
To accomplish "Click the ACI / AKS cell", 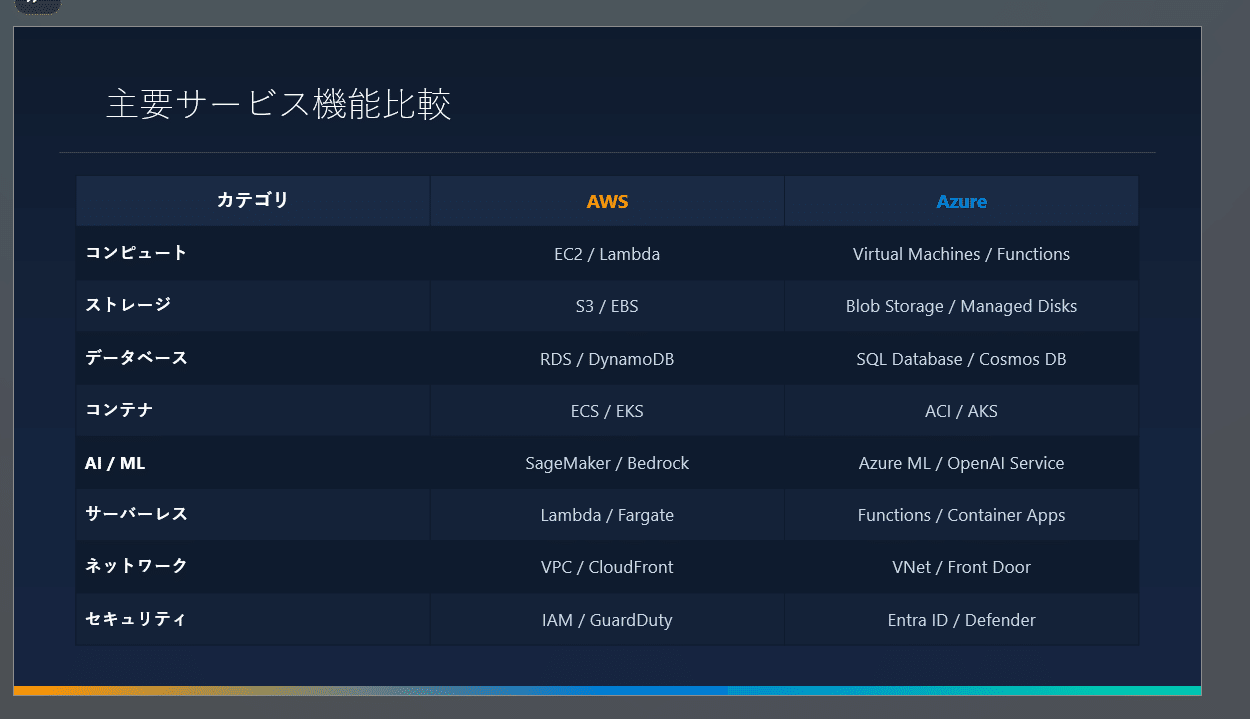I will point(962,411).
